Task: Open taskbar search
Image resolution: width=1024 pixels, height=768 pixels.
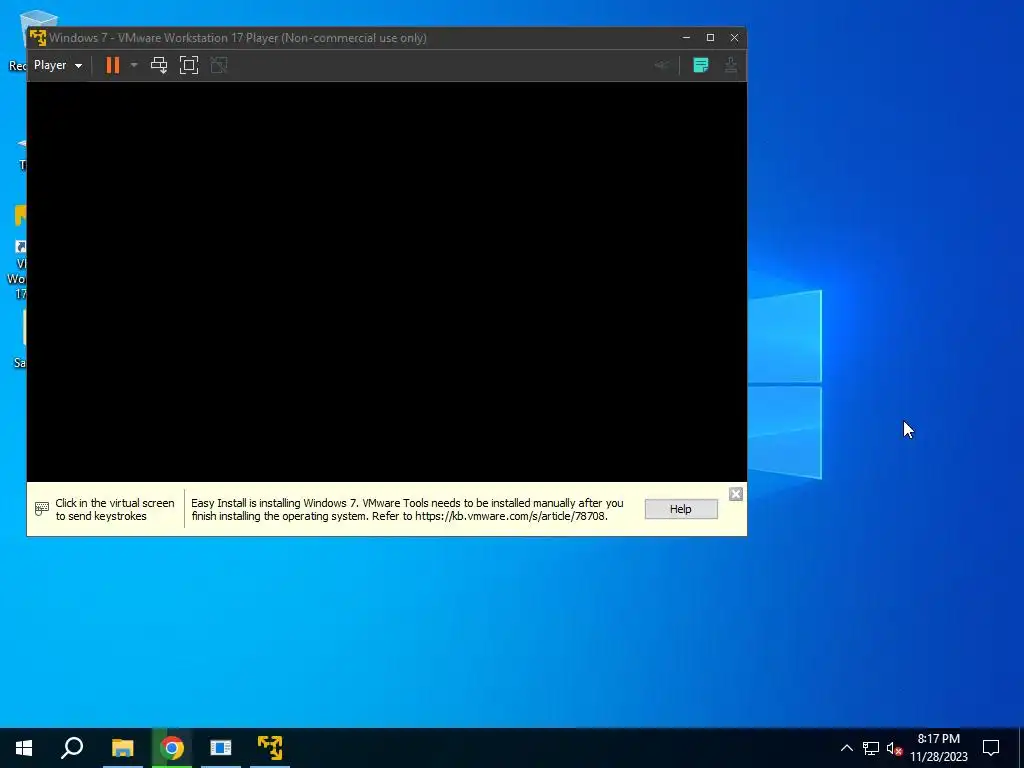Action: pyautogui.click(x=72, y=748)
